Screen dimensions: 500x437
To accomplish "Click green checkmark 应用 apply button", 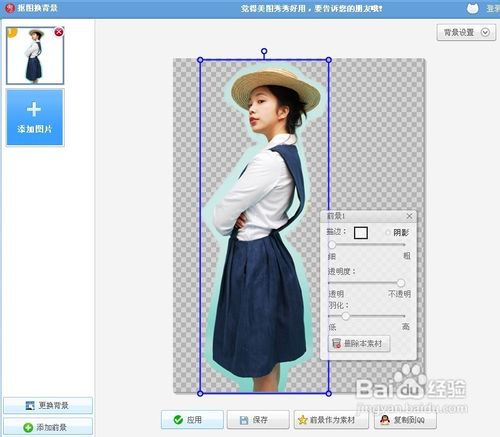I will 192,420.
